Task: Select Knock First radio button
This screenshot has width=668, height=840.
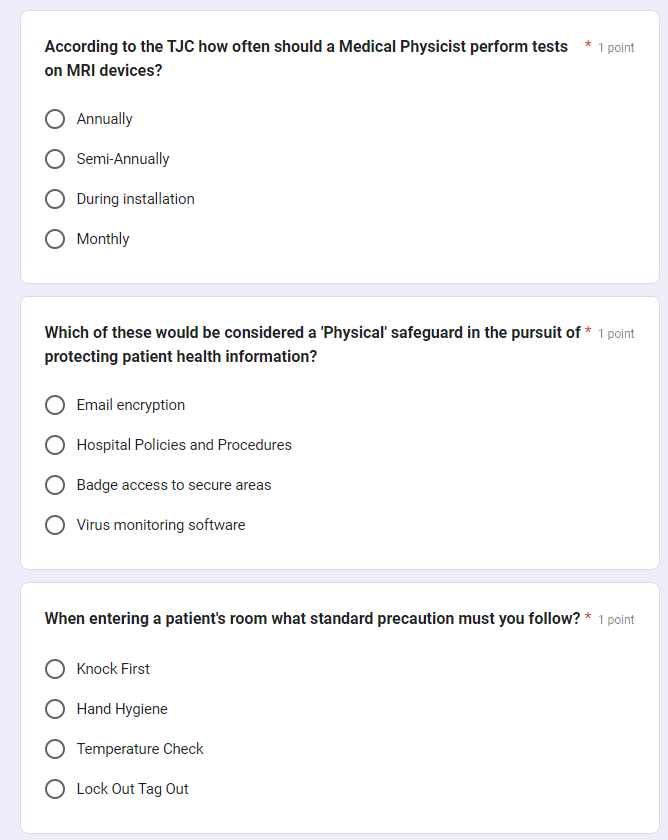Action: point(56,669)
